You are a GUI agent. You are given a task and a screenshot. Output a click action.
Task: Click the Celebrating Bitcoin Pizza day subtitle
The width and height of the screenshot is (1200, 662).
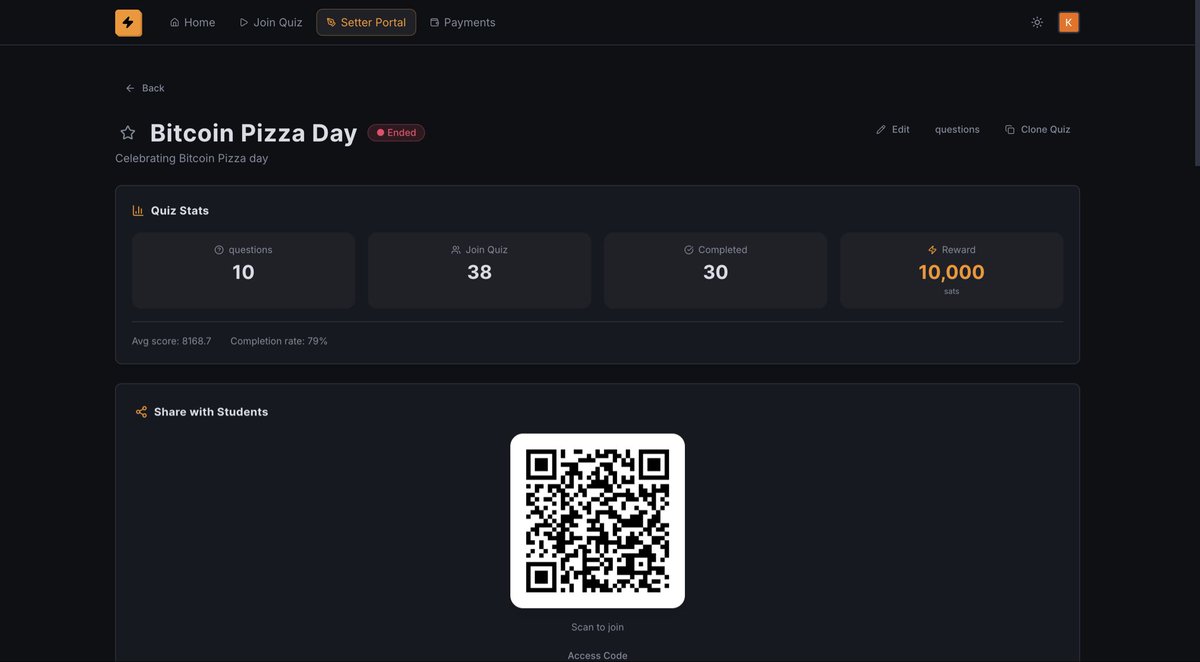pos(191,158)
